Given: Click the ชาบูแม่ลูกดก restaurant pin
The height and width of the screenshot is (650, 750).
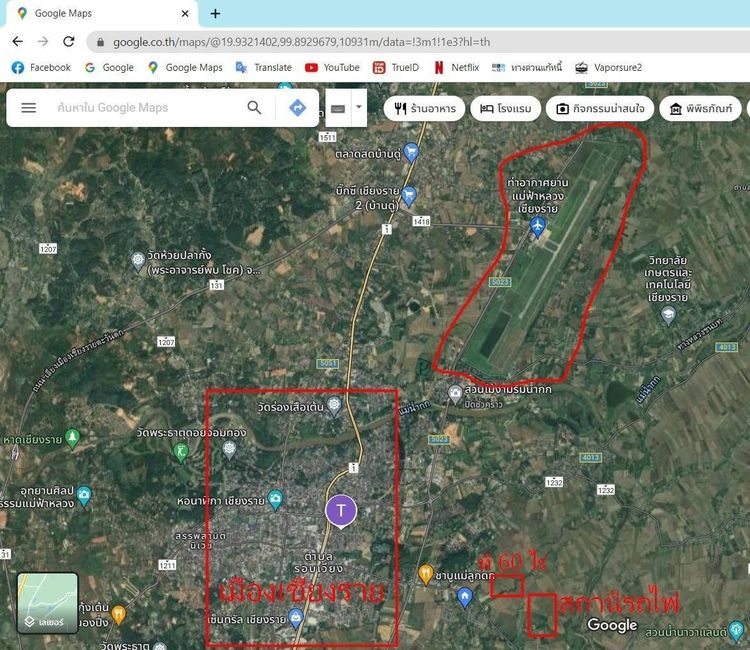Looking at the screenshot, I should pyautogui.click(x=426, y=574).
